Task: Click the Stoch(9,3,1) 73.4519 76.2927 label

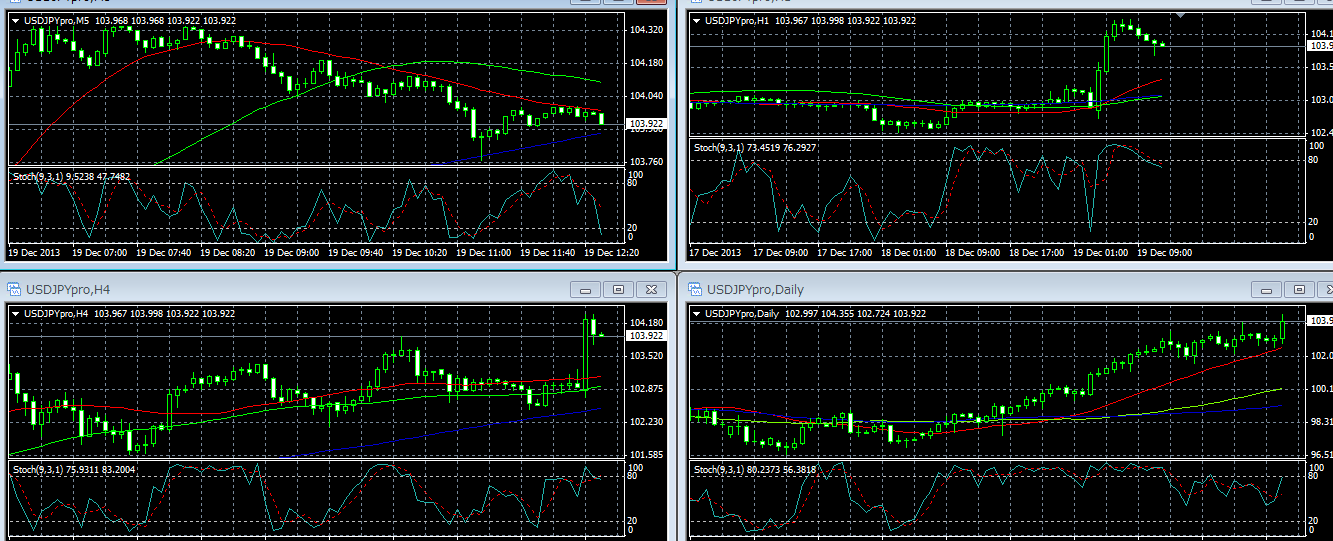Action: (x=755, y=148)
